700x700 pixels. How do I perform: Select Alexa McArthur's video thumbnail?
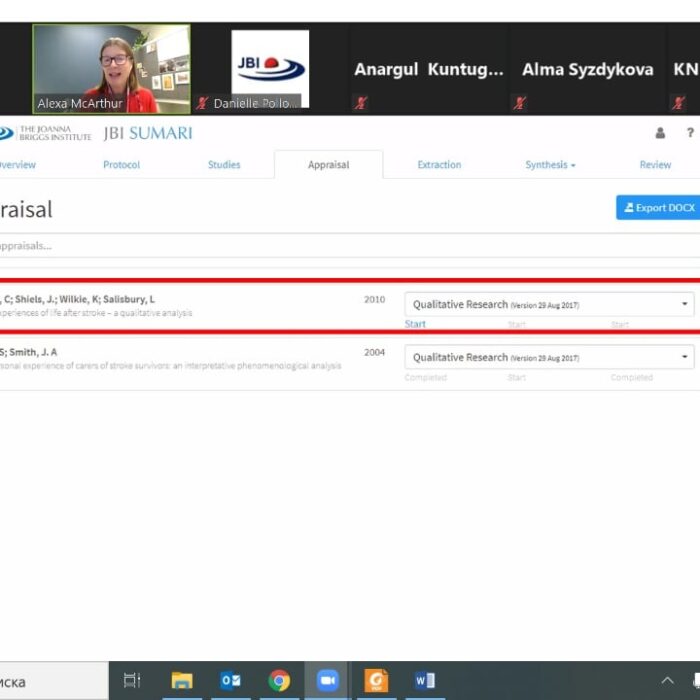coord(111,68)
